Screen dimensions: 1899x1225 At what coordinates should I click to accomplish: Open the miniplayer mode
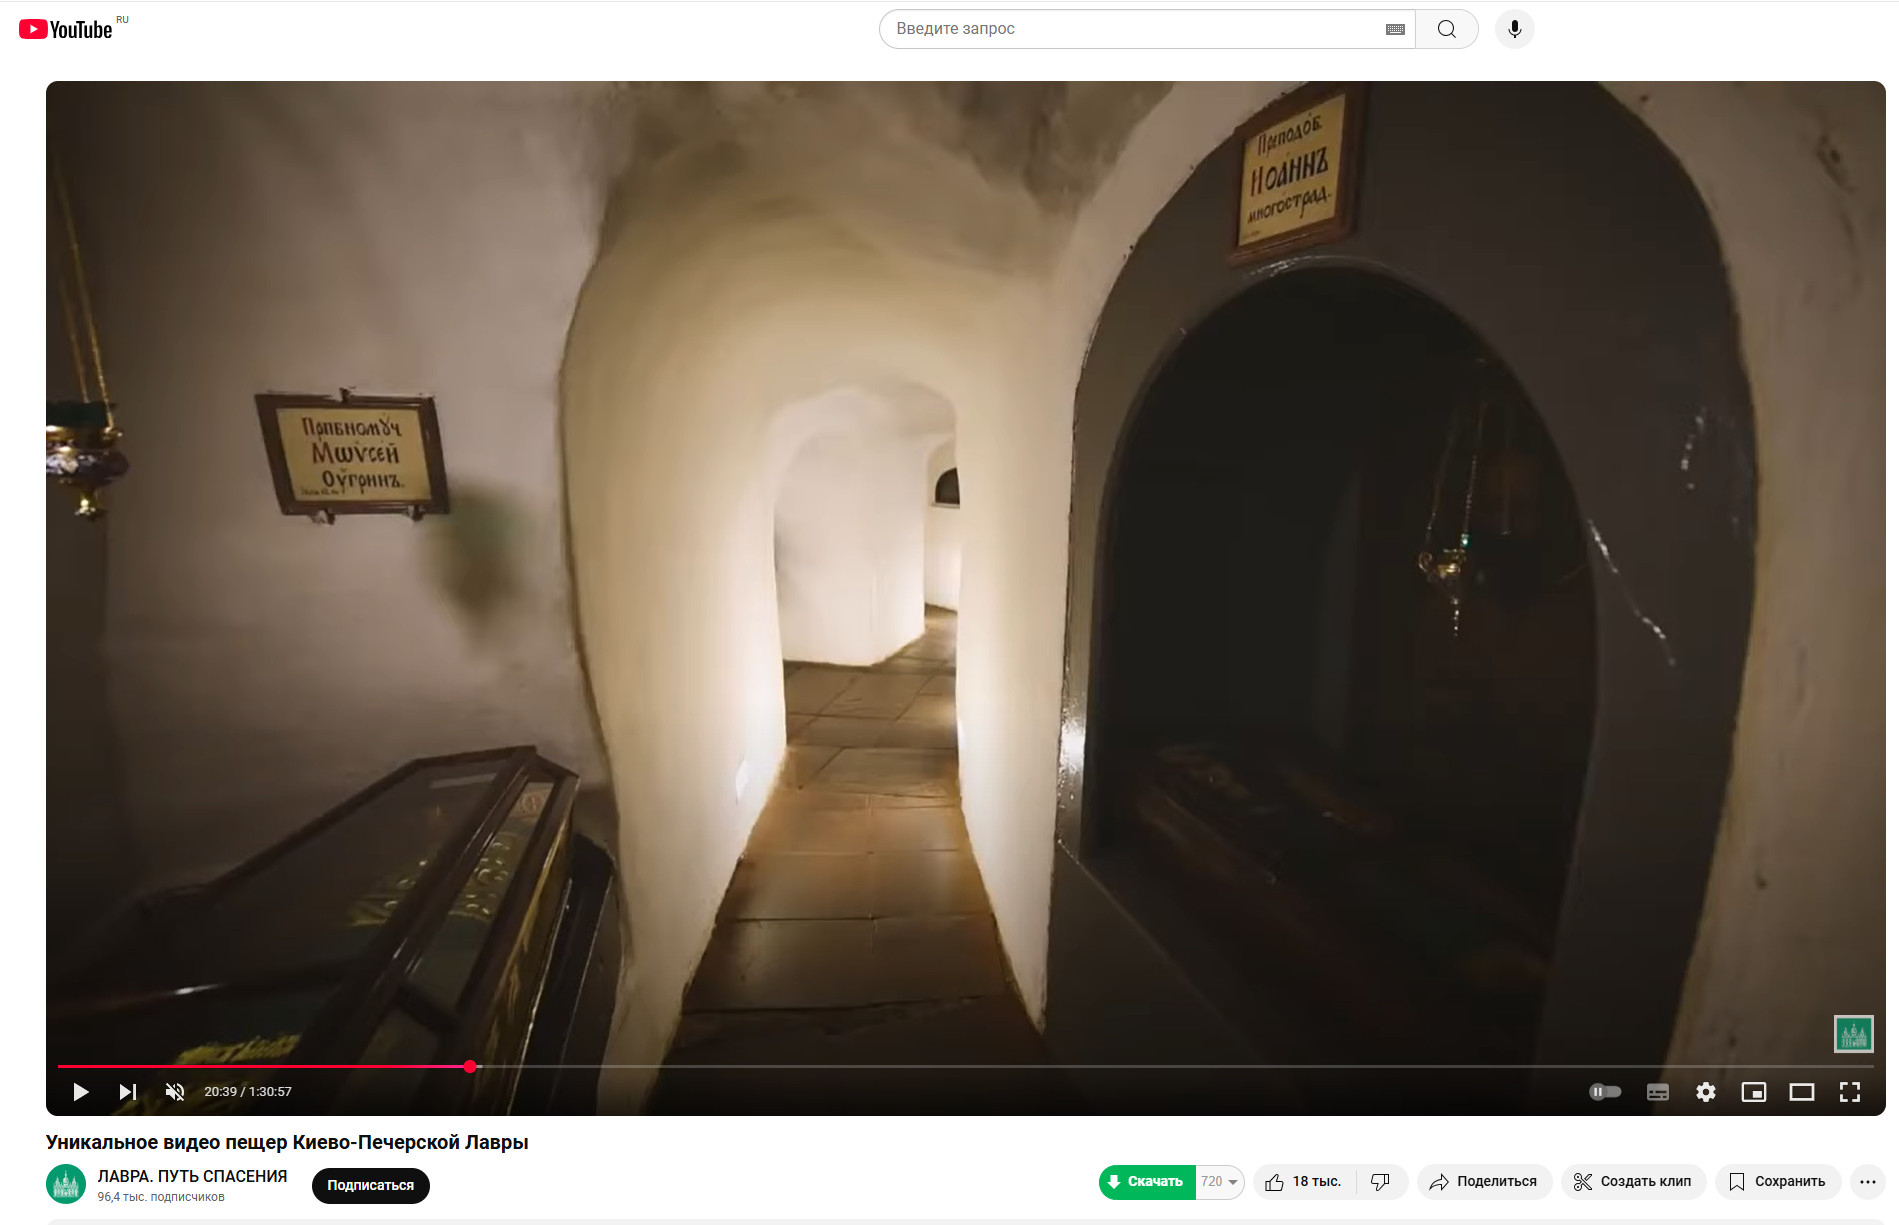click(x=1753, y=1092)
